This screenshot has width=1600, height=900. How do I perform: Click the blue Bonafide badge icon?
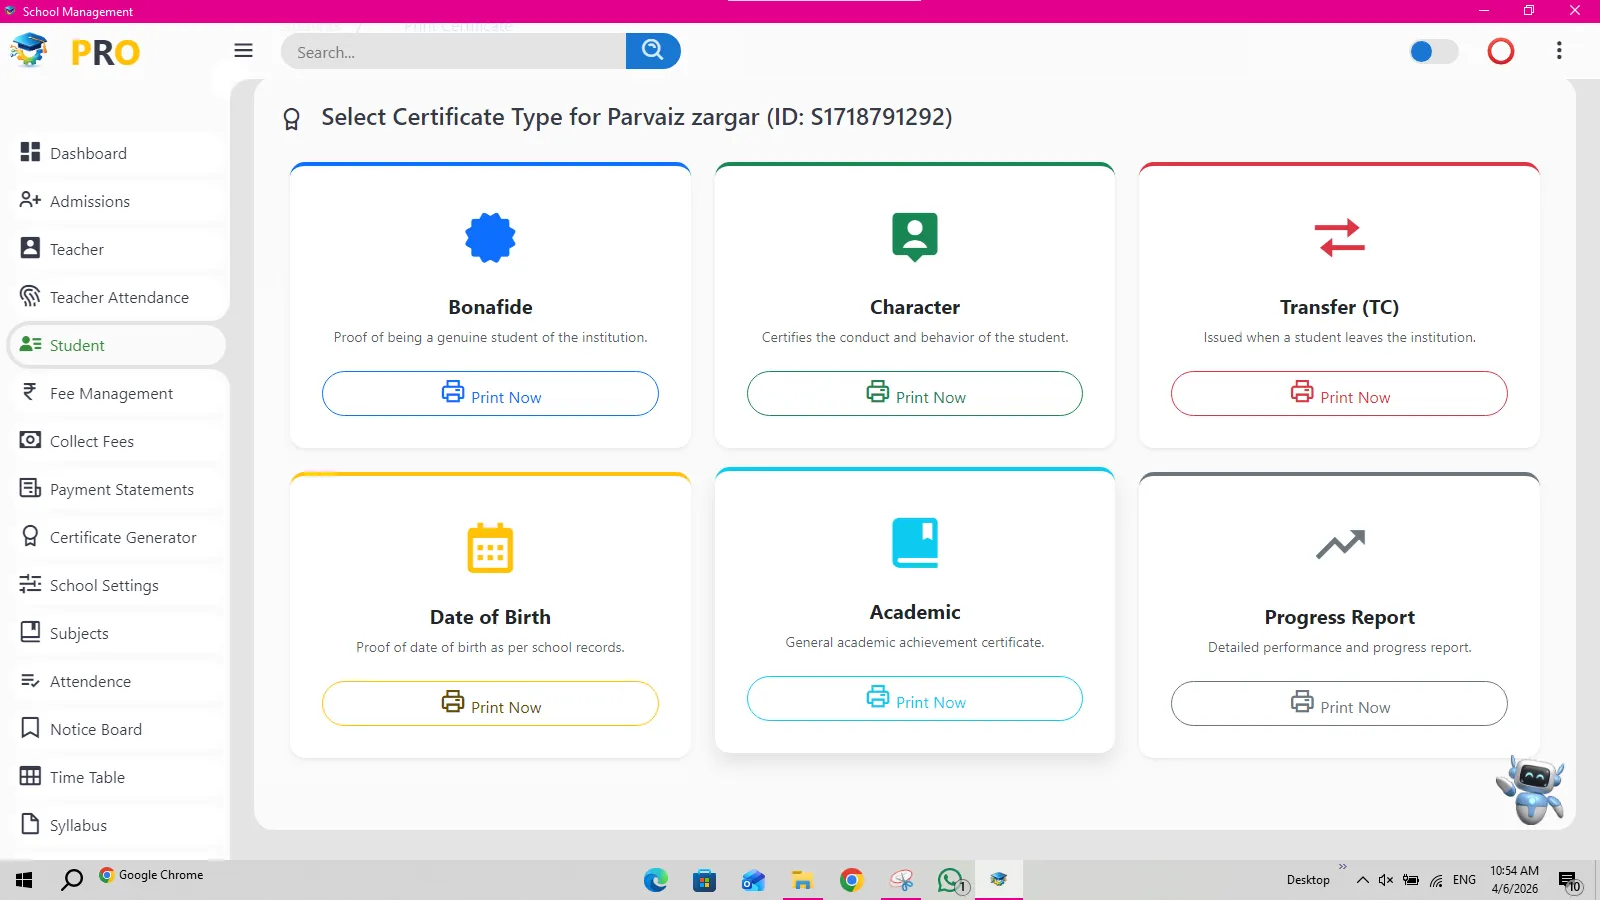490,238
